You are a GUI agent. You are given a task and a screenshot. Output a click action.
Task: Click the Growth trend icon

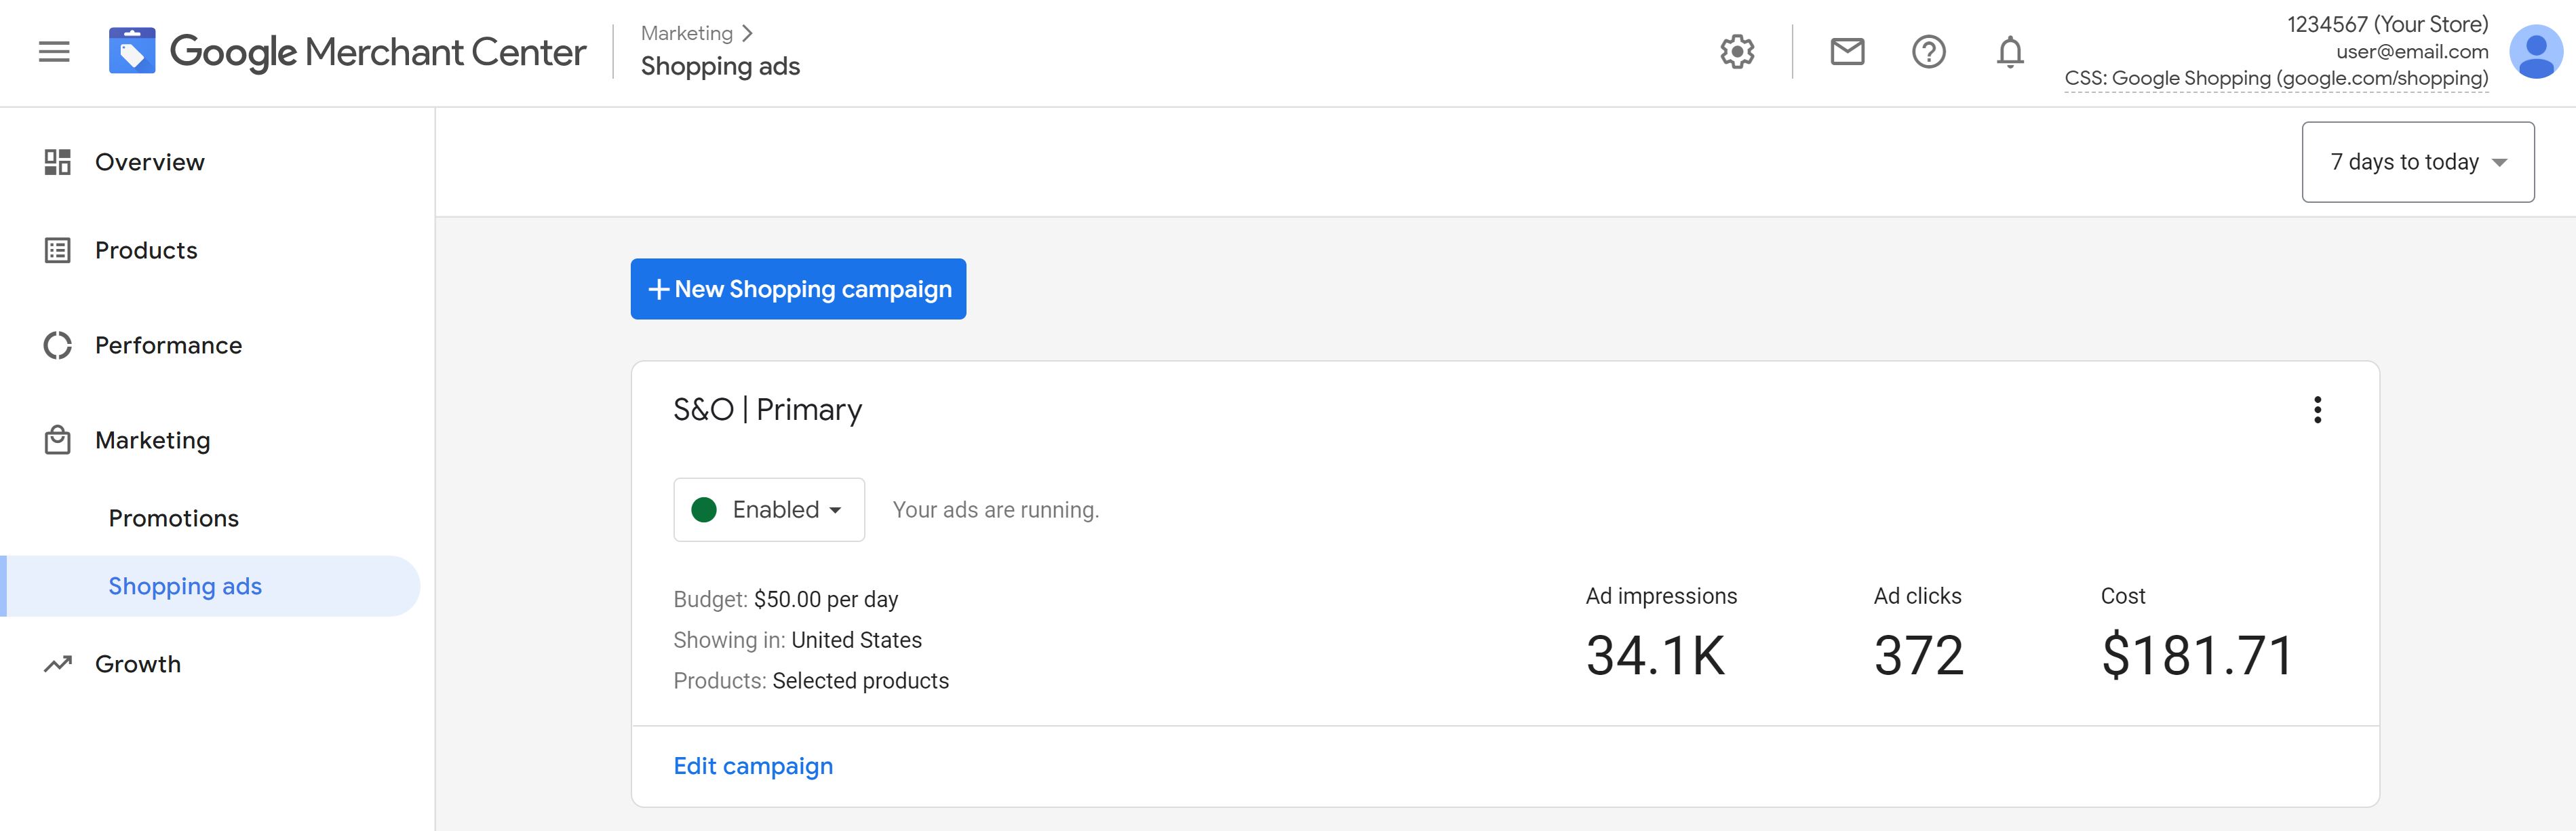[x=58, y=664]
